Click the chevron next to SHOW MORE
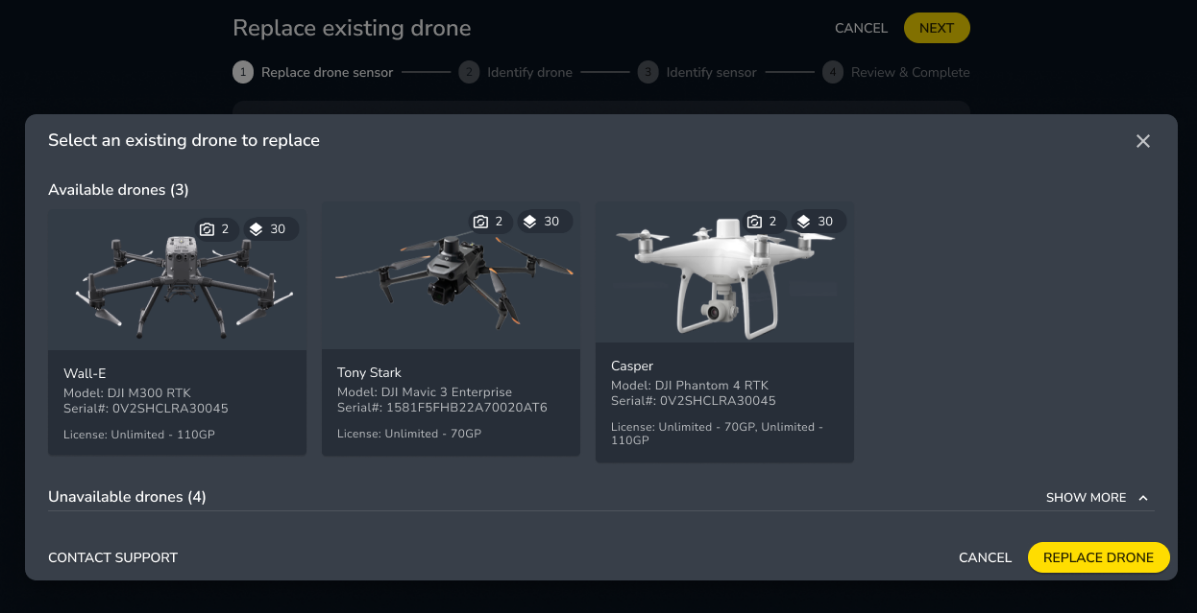The image size is (1197, 614). (x=1141, y=497)
